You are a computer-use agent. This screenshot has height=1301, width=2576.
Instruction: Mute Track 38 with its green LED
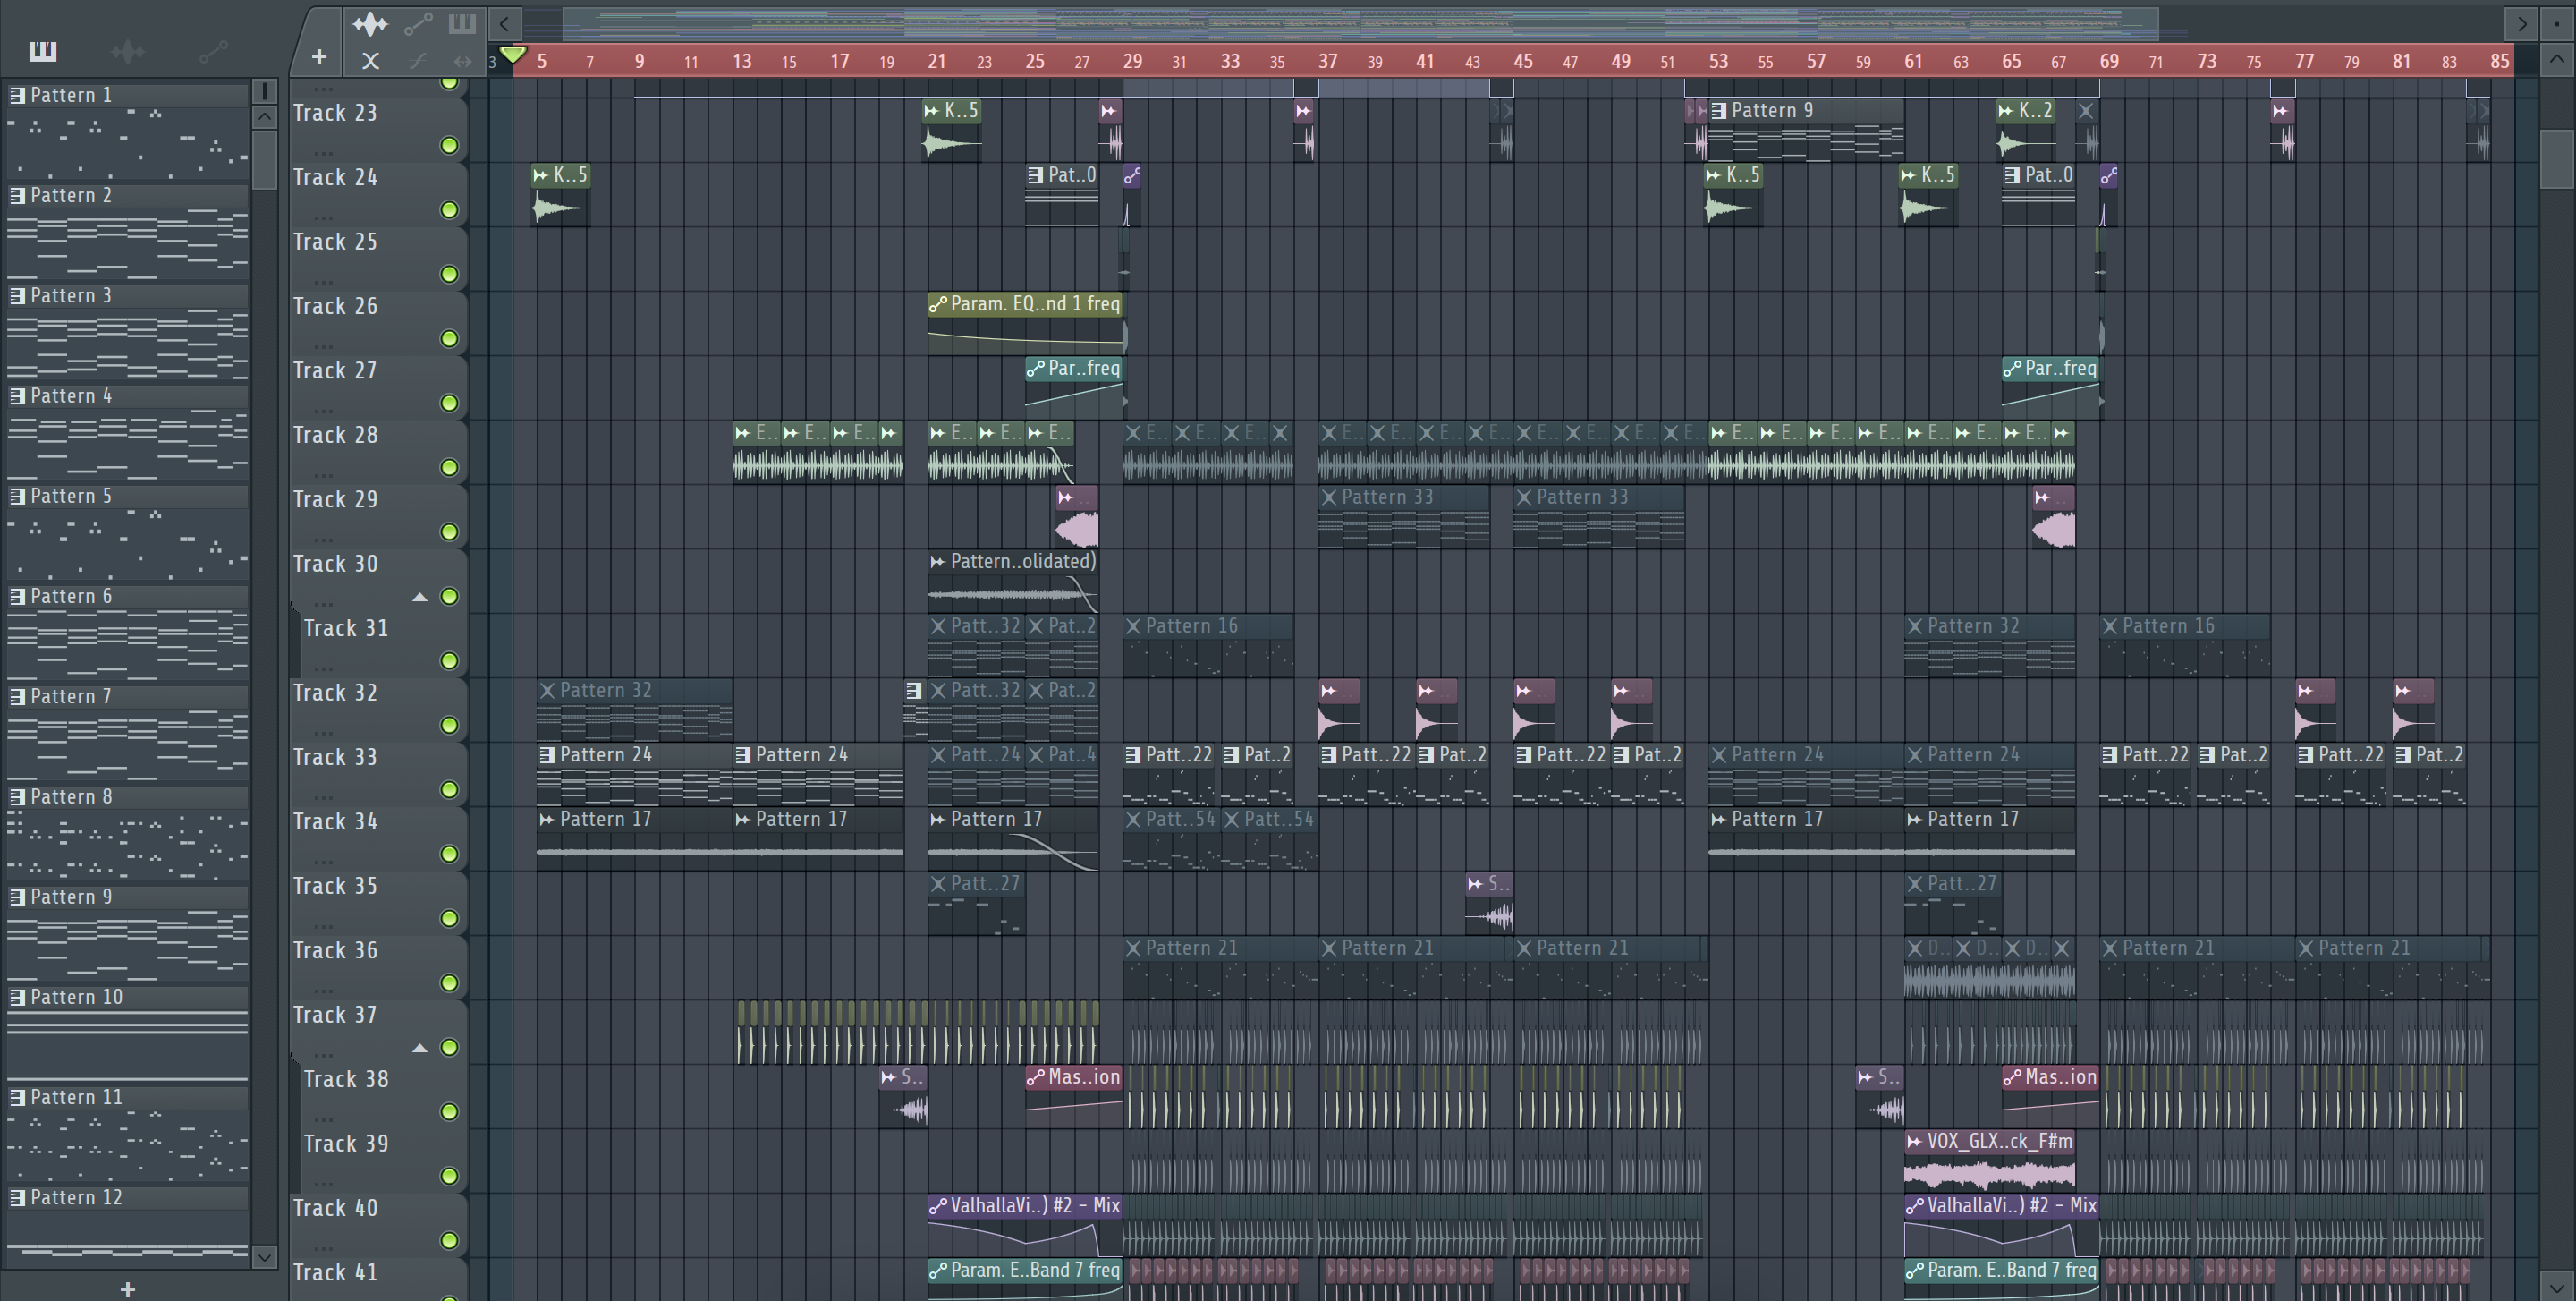click(450, 1112)
